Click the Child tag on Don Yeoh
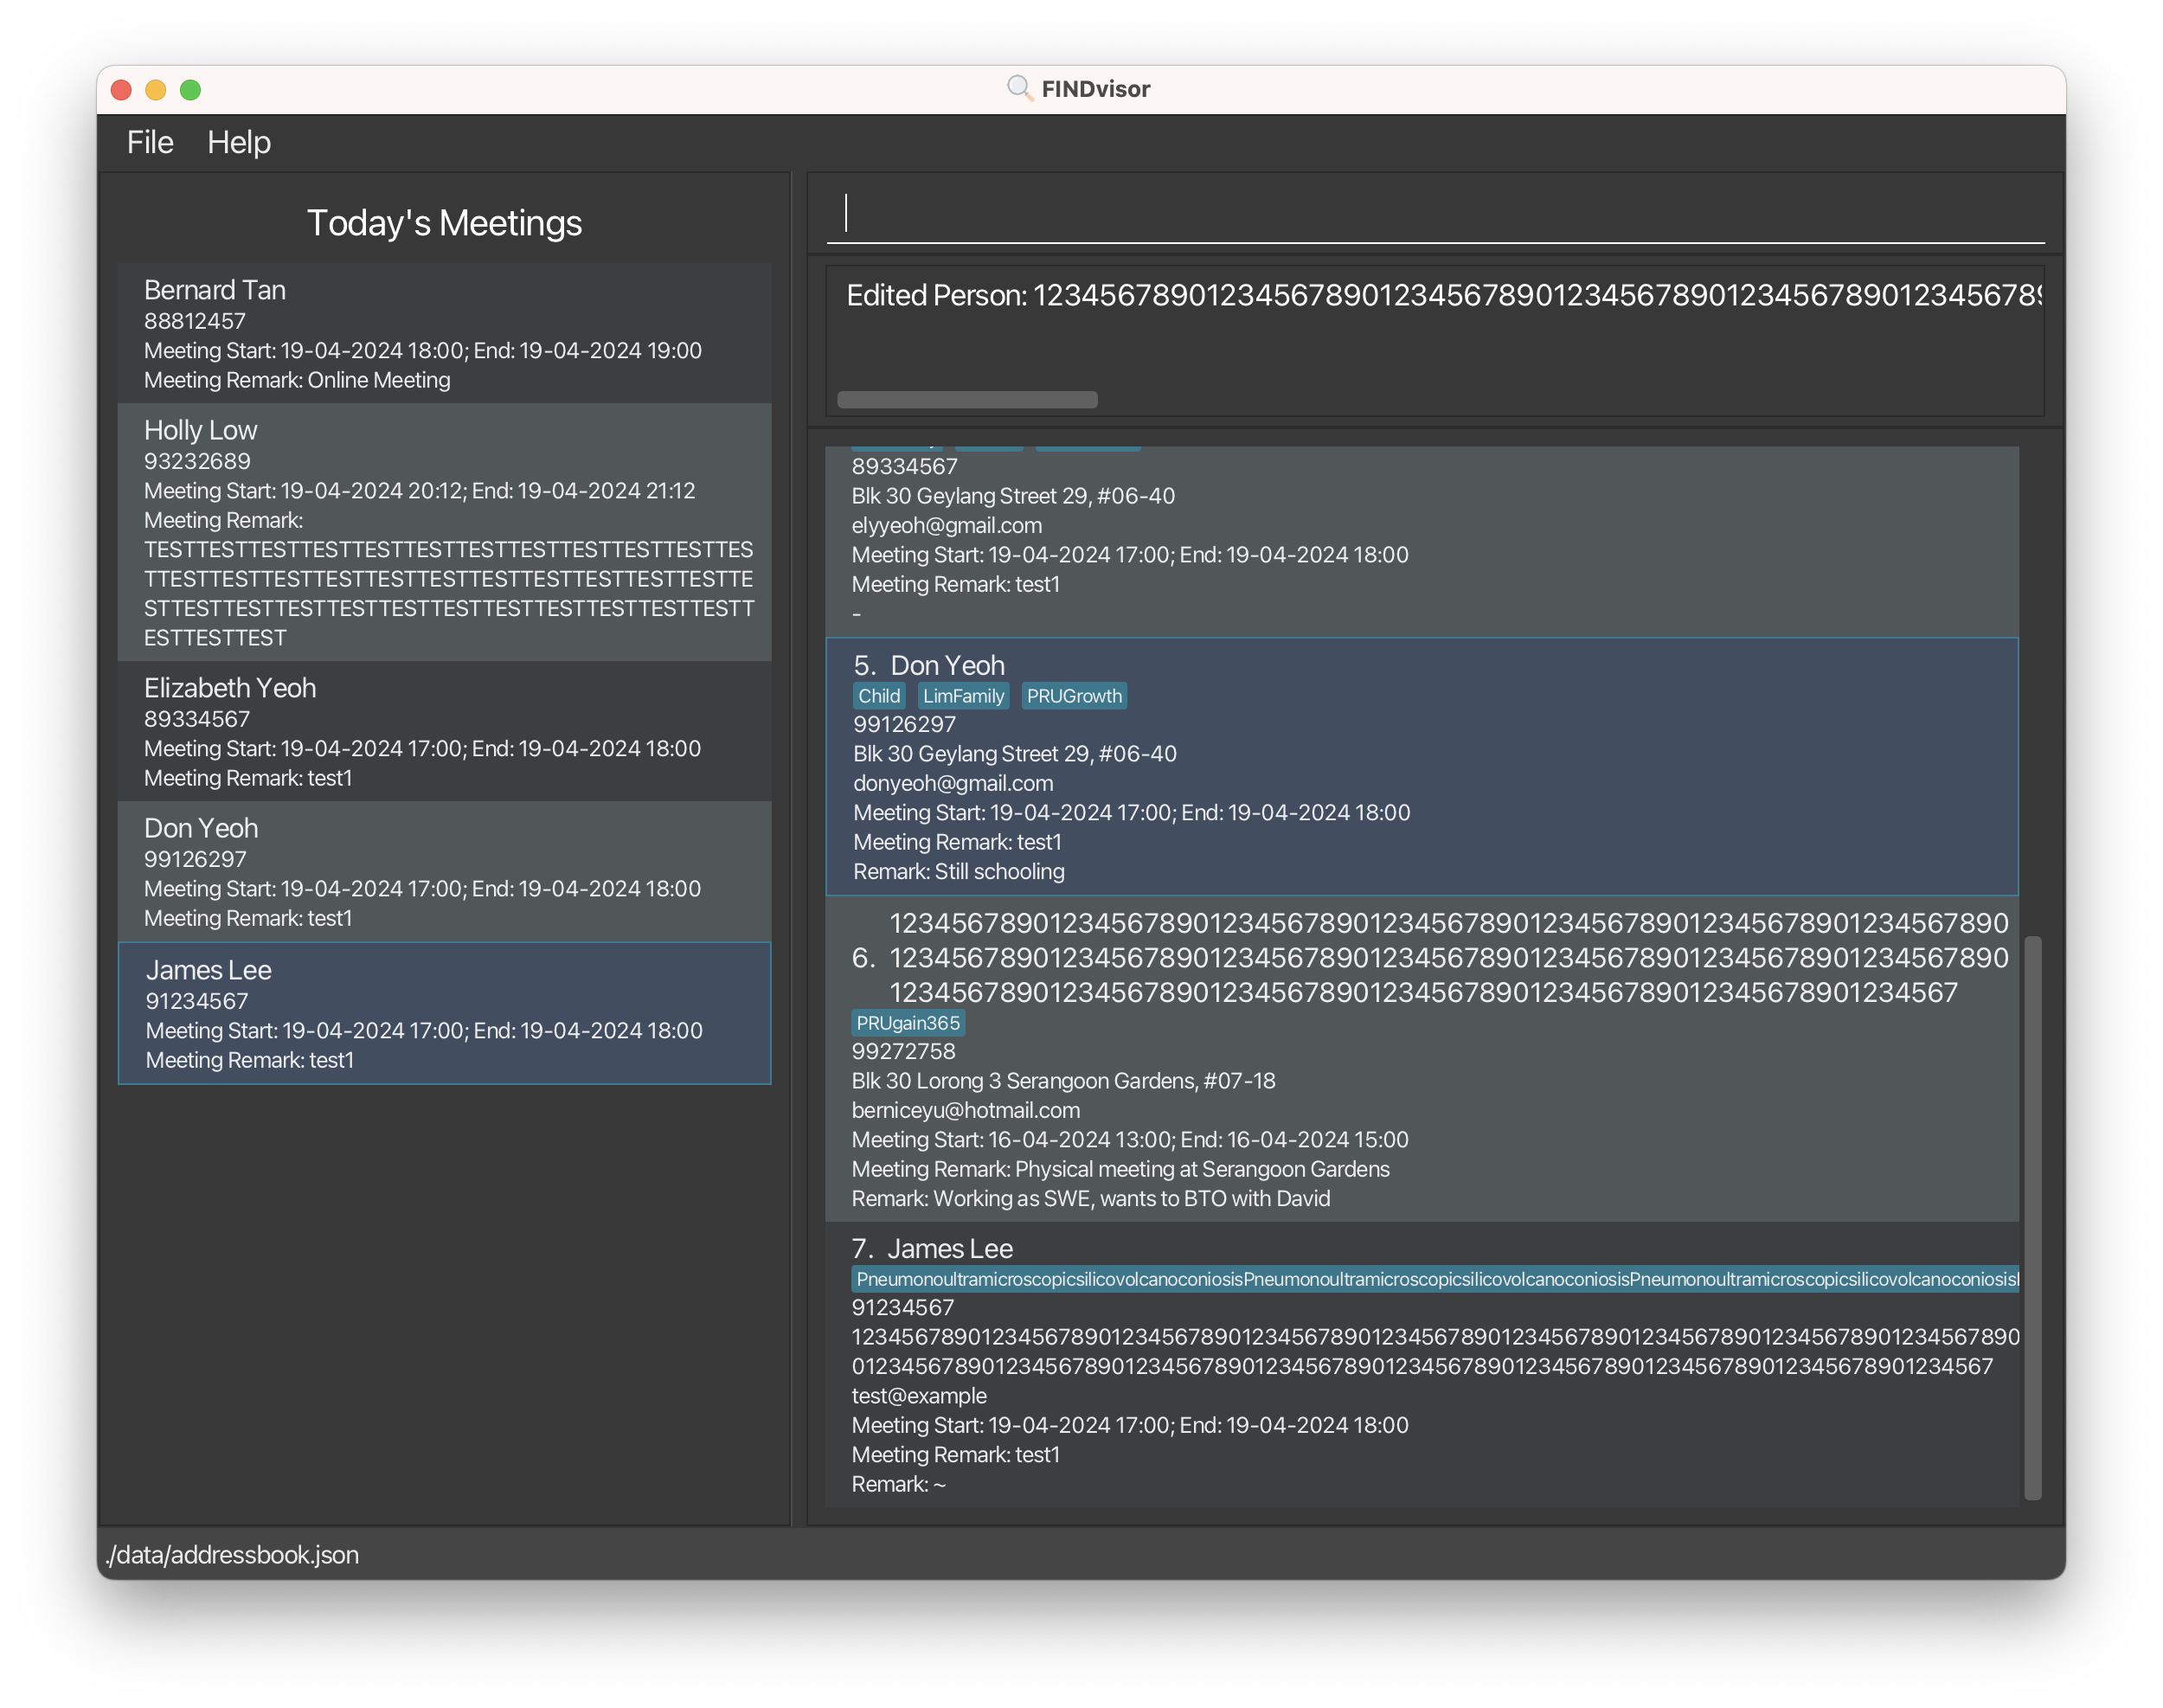This screenshot has height=1708, width=2163. (x=879, y=696)
